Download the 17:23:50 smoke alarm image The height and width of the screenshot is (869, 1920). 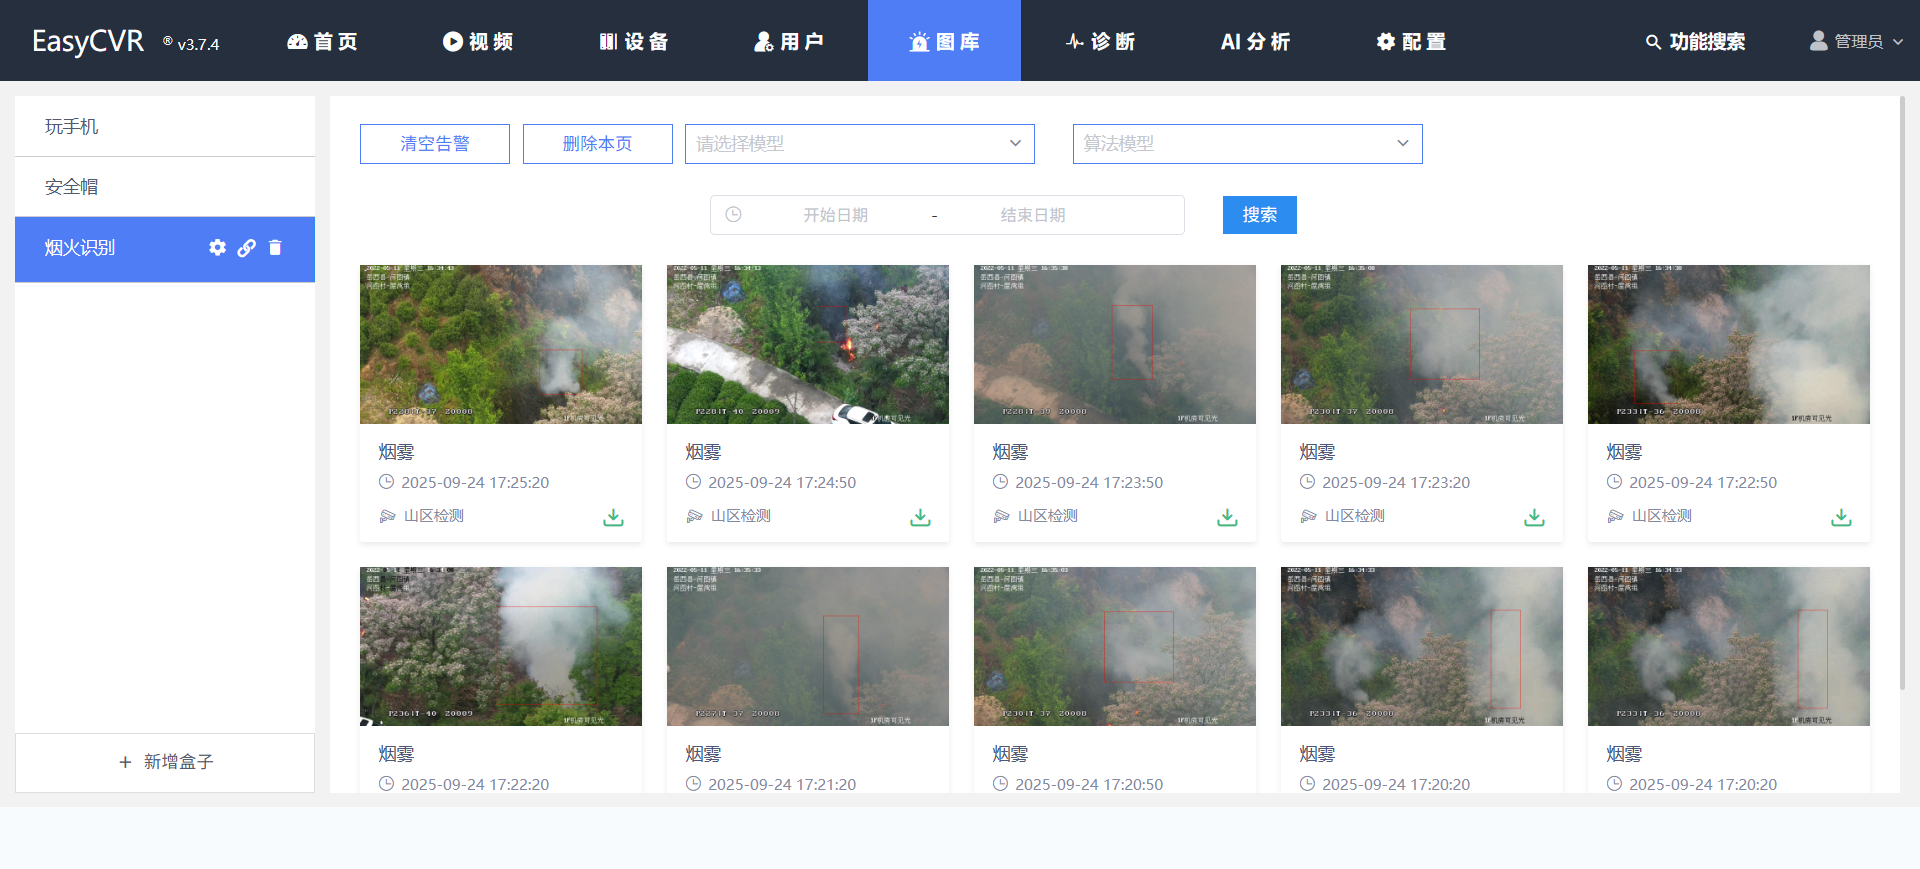click(1227, 517)
